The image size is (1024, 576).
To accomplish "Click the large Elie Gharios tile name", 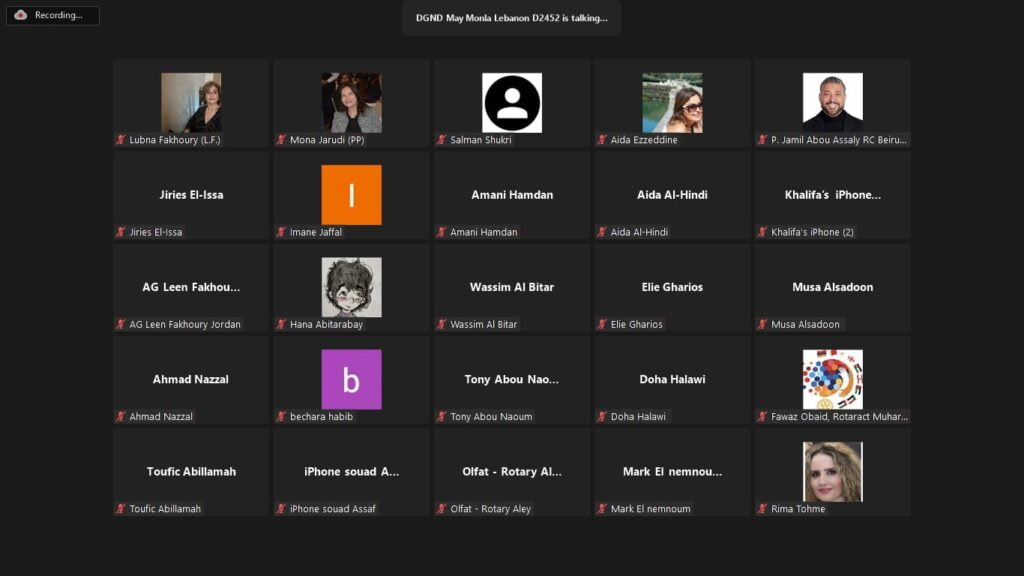I will click(x=672, y=287).
